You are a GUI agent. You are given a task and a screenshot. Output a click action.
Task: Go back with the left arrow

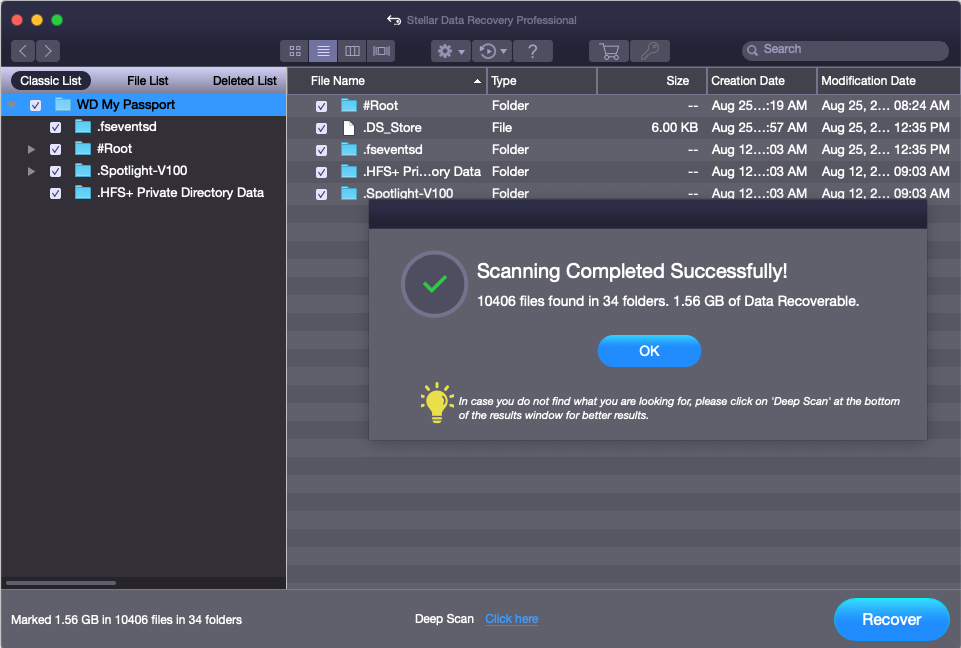coord(23,51)
